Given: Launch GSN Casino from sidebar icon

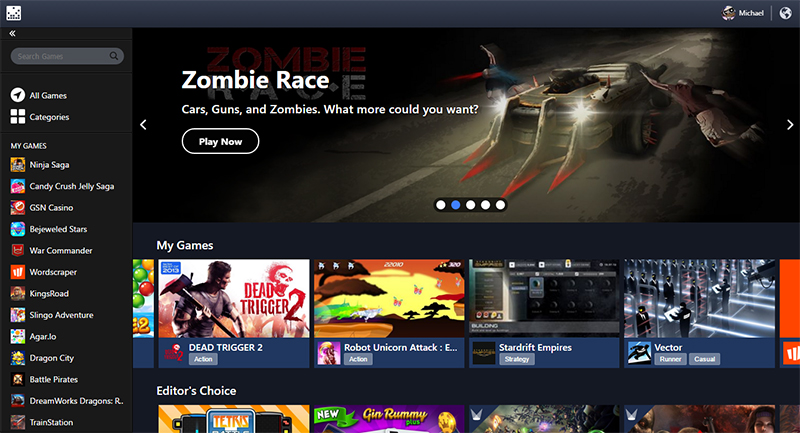Looking at the screenshot, I should (18, 208).
